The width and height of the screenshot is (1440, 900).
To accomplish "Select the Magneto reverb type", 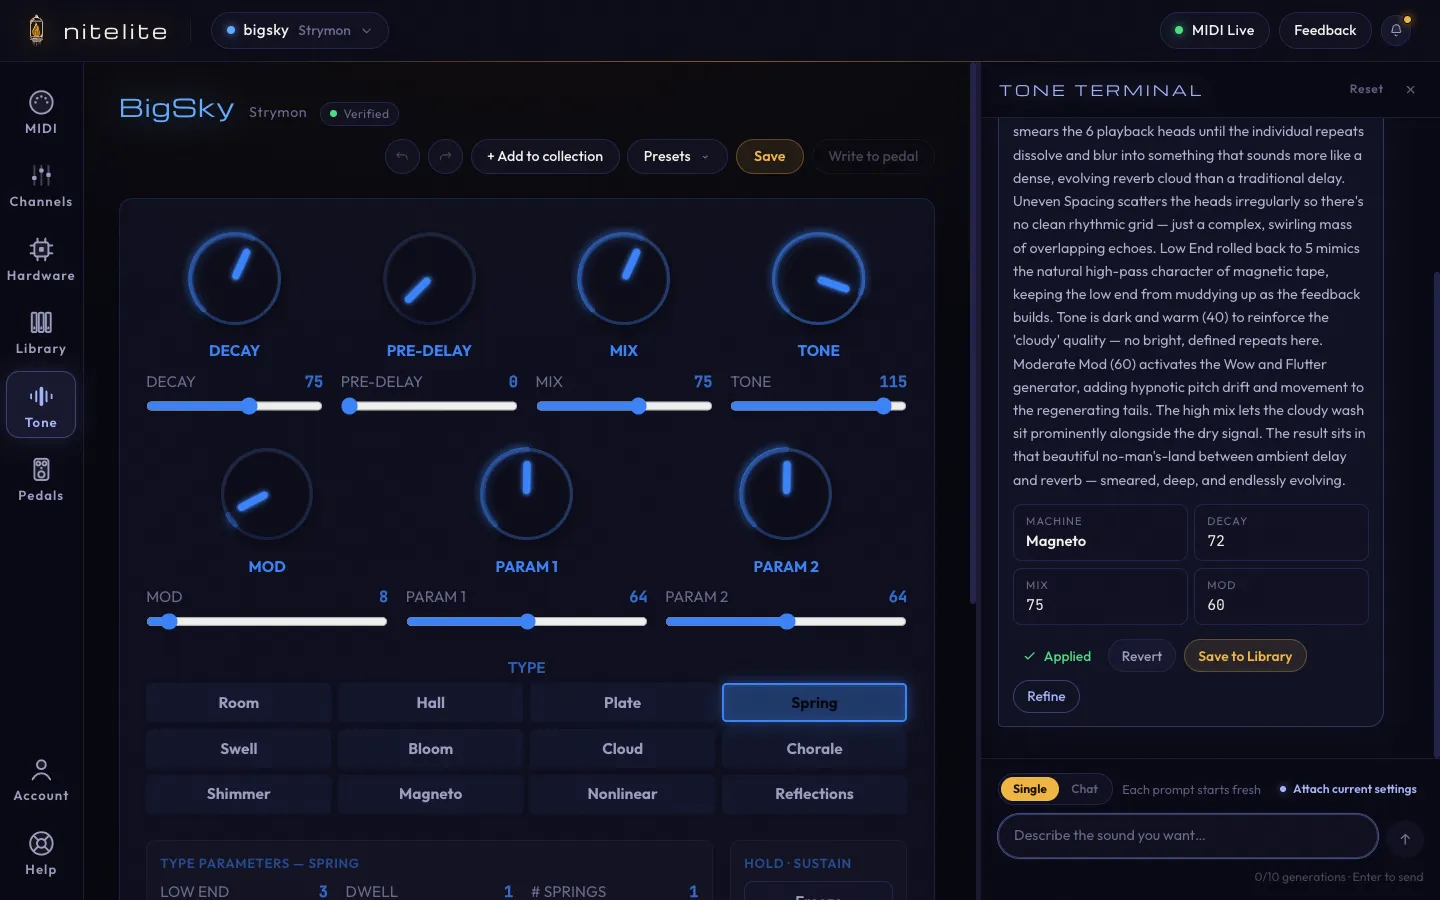I will click(430, 794).
